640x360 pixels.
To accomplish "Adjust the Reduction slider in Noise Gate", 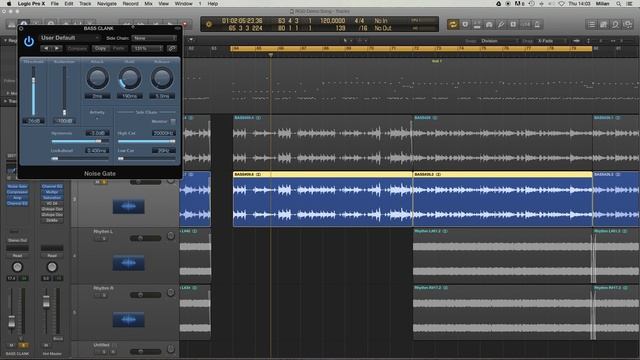I will pyautogui.click(x=64, y=91).
